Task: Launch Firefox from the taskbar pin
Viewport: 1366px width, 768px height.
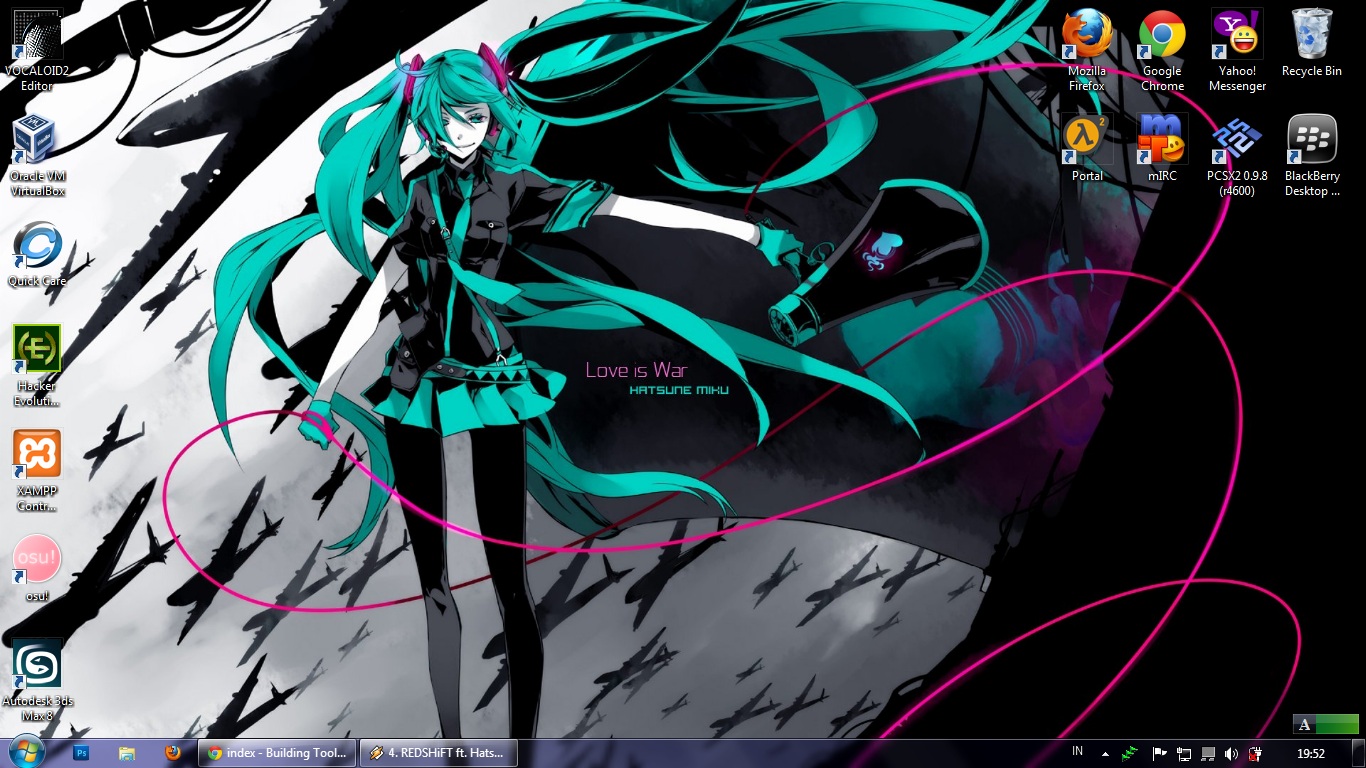Action: (173, 753)
